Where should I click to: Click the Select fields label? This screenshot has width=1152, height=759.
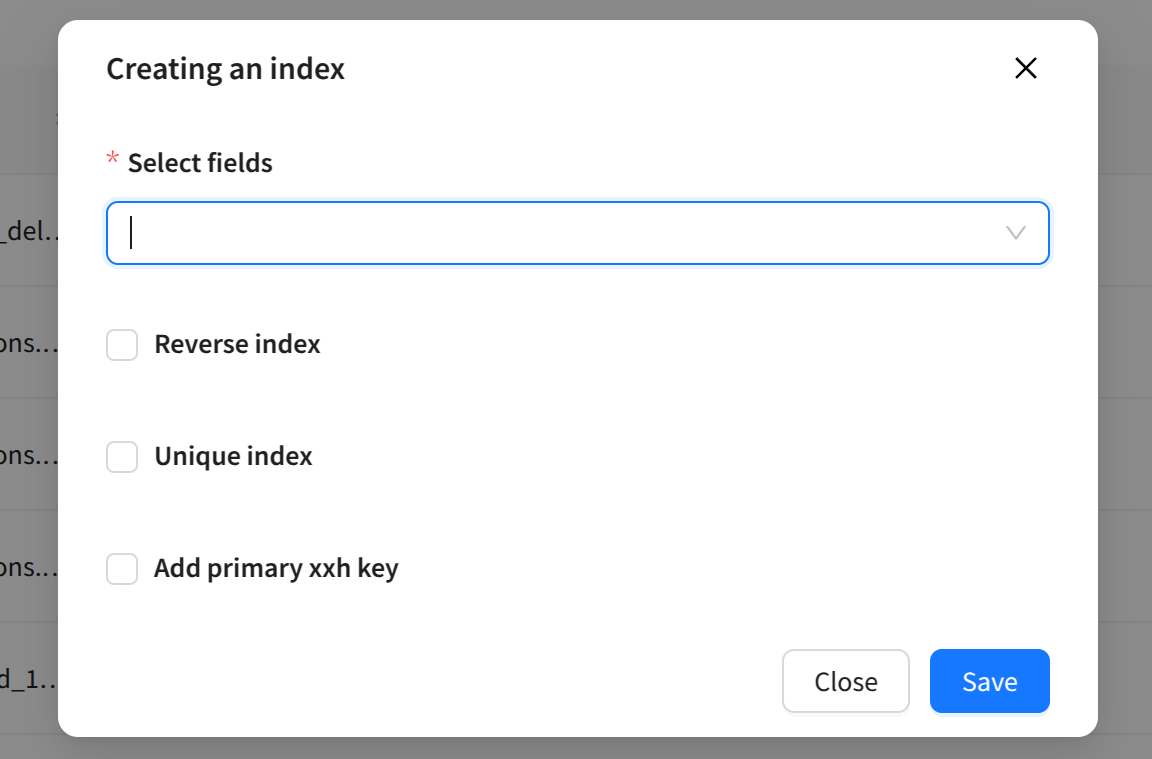pos(200,163)
